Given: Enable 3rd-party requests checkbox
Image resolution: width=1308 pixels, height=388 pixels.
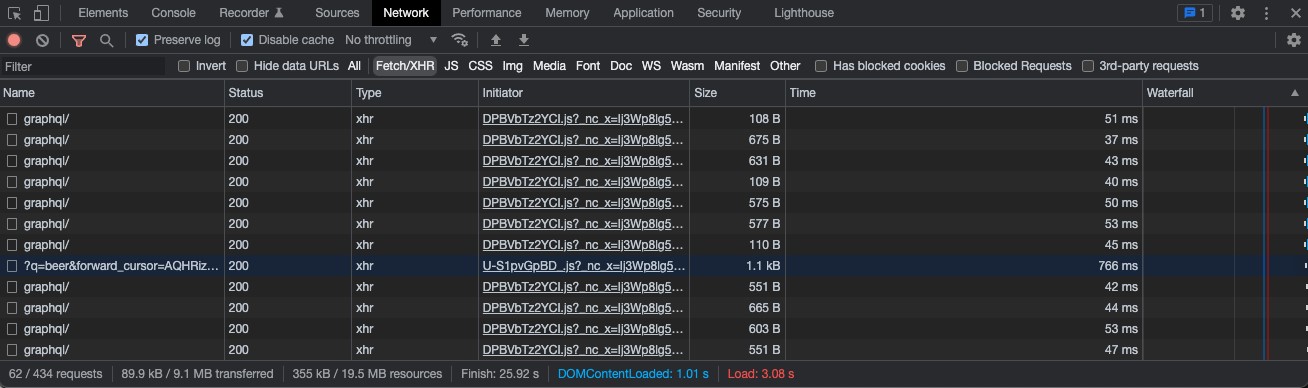Looking at the screenshot, I should coord(1088,66).
